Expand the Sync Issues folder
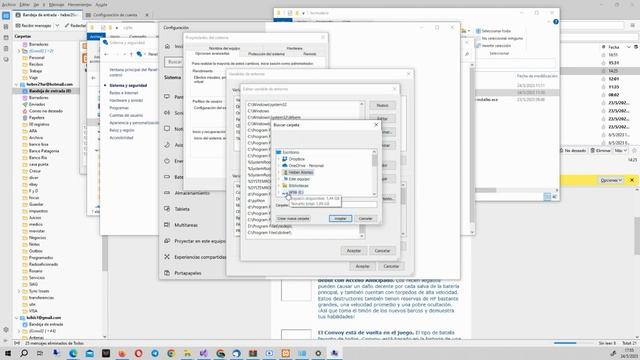 pos(19,291)
